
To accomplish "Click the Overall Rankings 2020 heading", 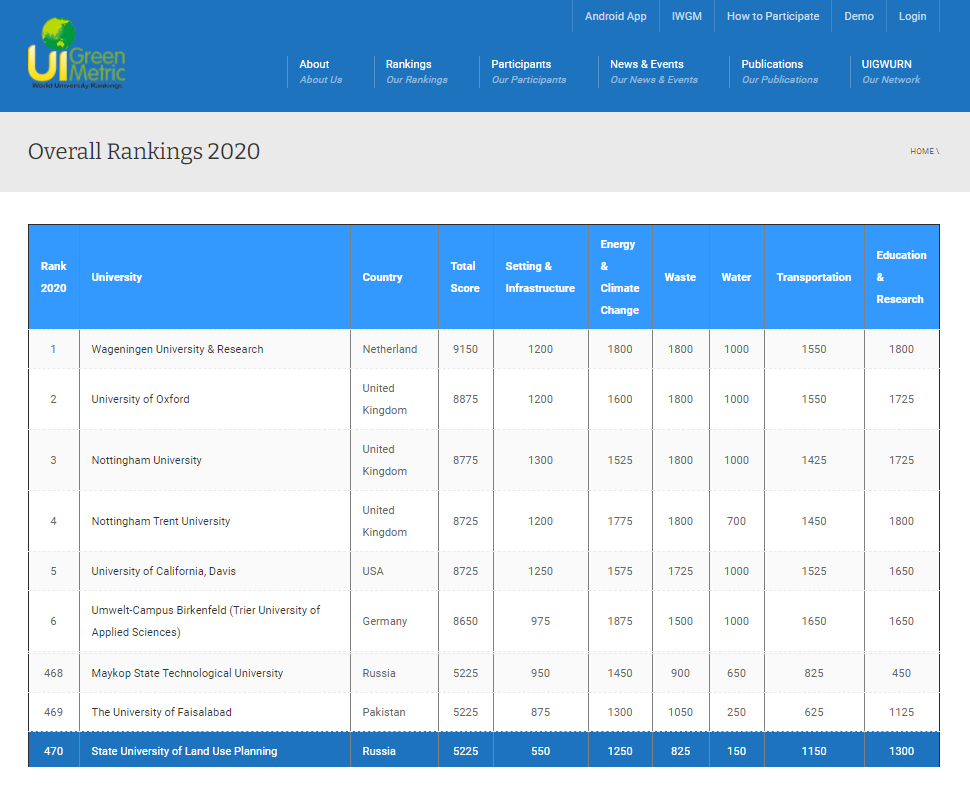I will click(x=144, y=152).
